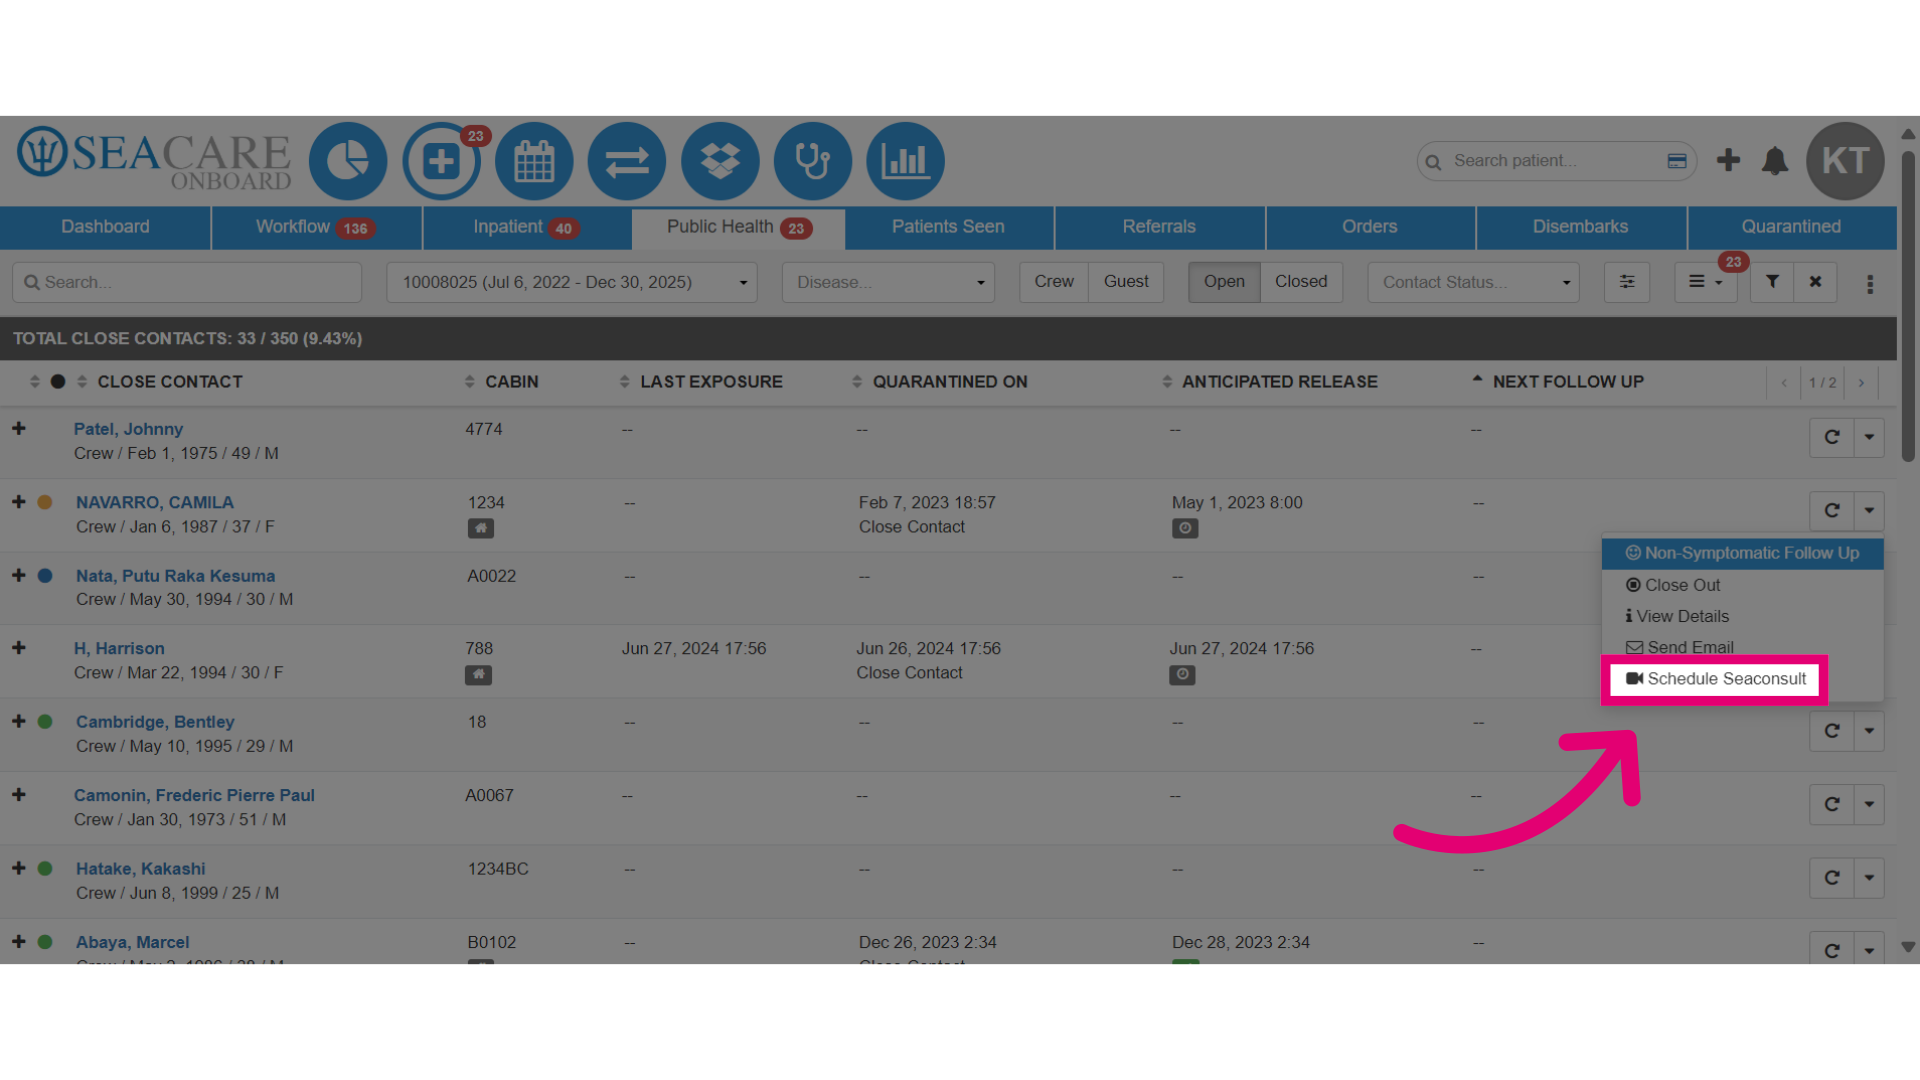
Task: Open the vertical three-dot more menu
Action: (x=1870, y=284)
